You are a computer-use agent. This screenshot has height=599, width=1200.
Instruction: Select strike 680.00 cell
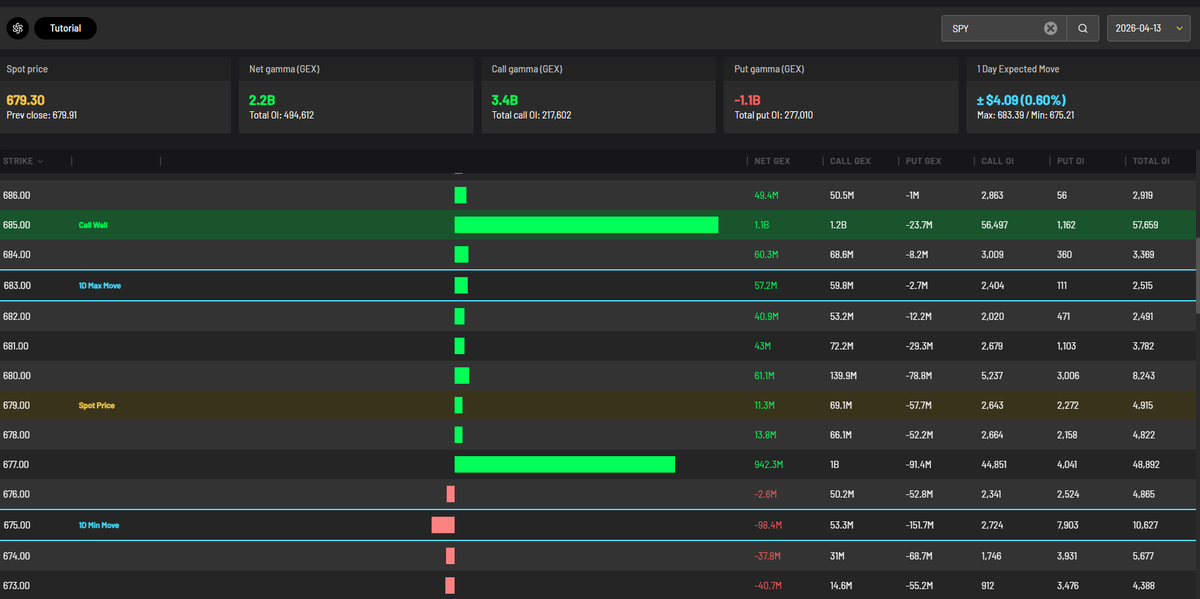coord(17,375)
